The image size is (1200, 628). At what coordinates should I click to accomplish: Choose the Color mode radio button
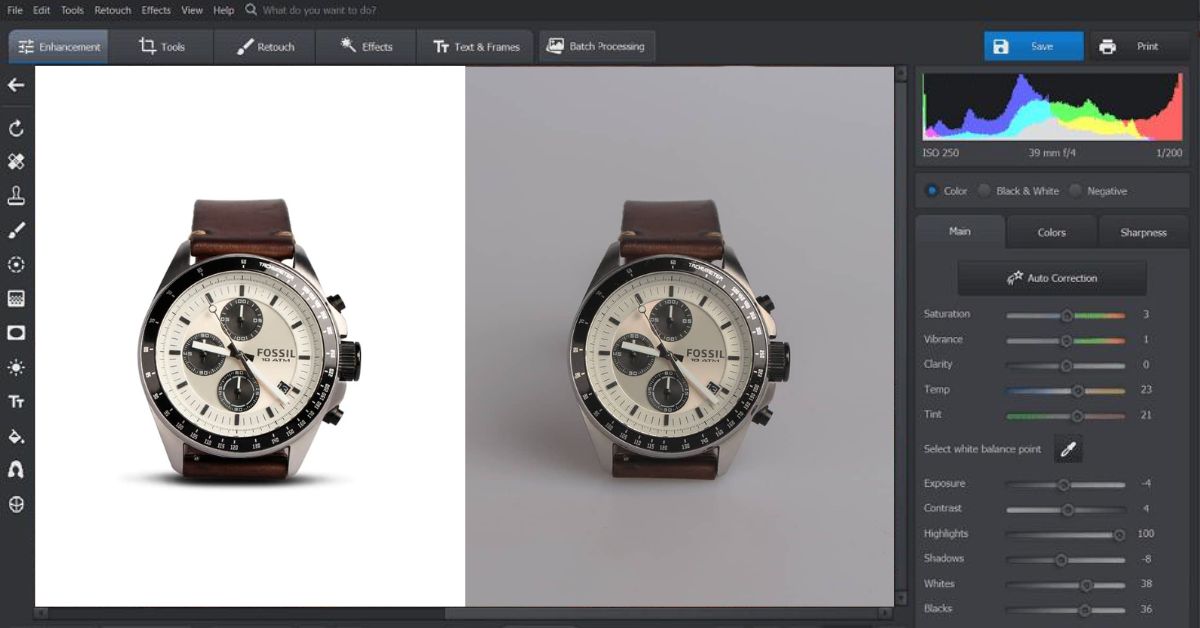click(x=932, y=191)
